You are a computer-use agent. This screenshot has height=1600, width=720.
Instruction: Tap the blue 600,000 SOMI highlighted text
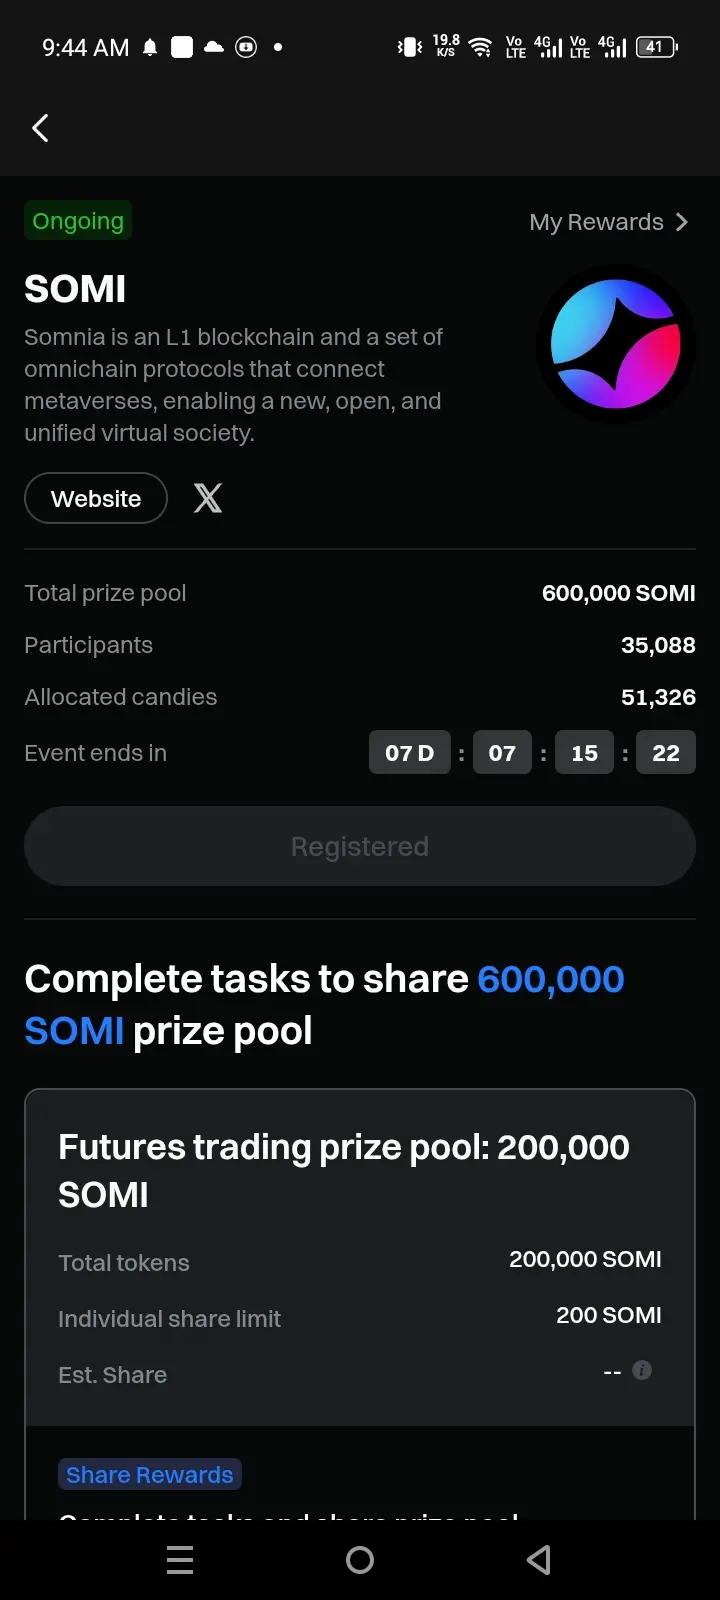pos(325,1005)
